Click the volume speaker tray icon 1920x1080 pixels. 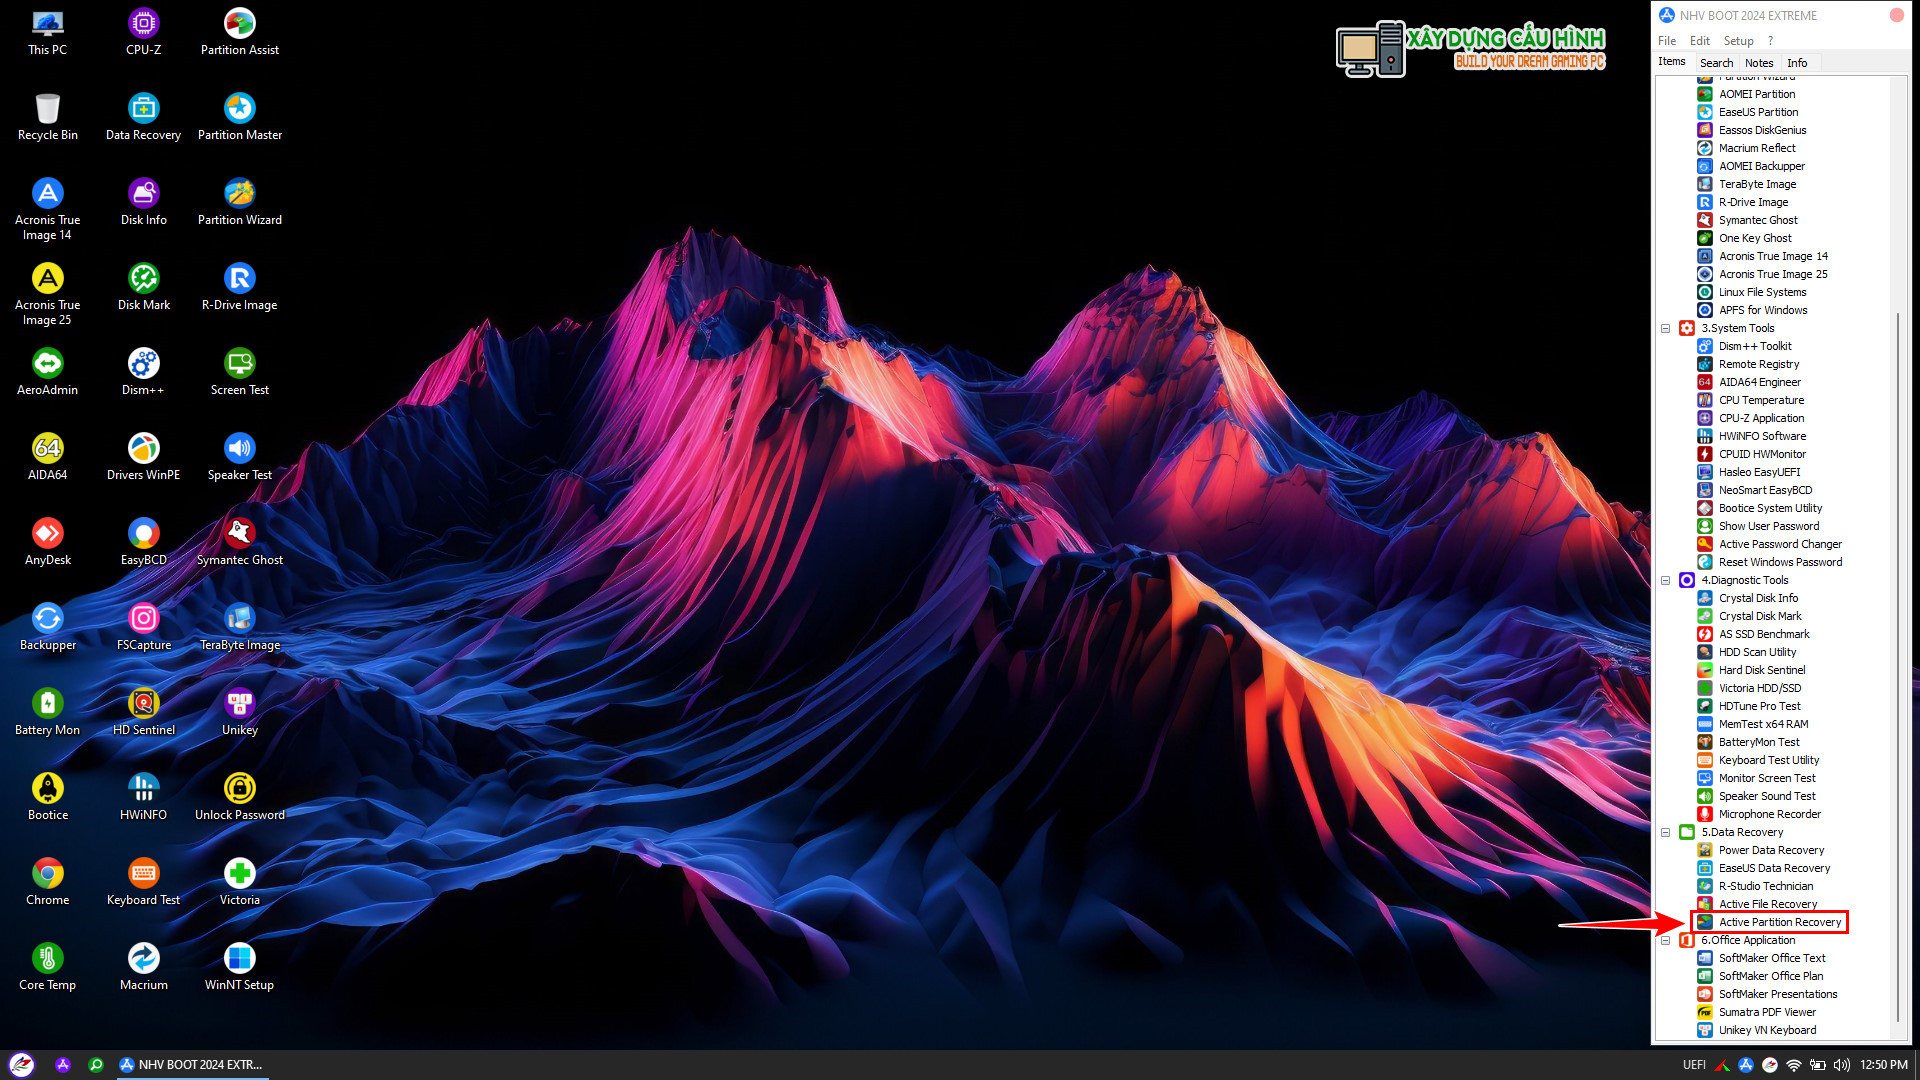click(x=1842, y=1065)
